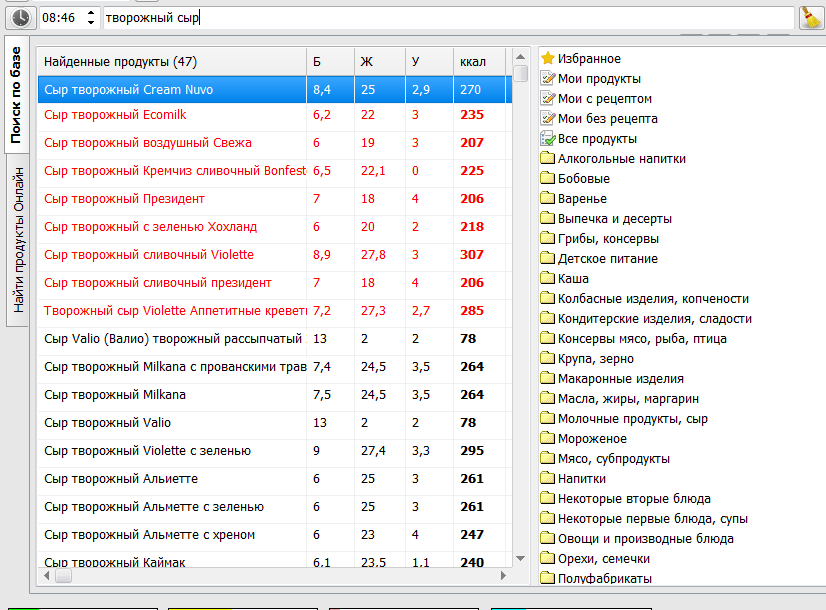Viewport: 826px width, 610px height.
Task: Select Сыр творожный Президент row
Action: pyautogui.click(x=274, y=199)
